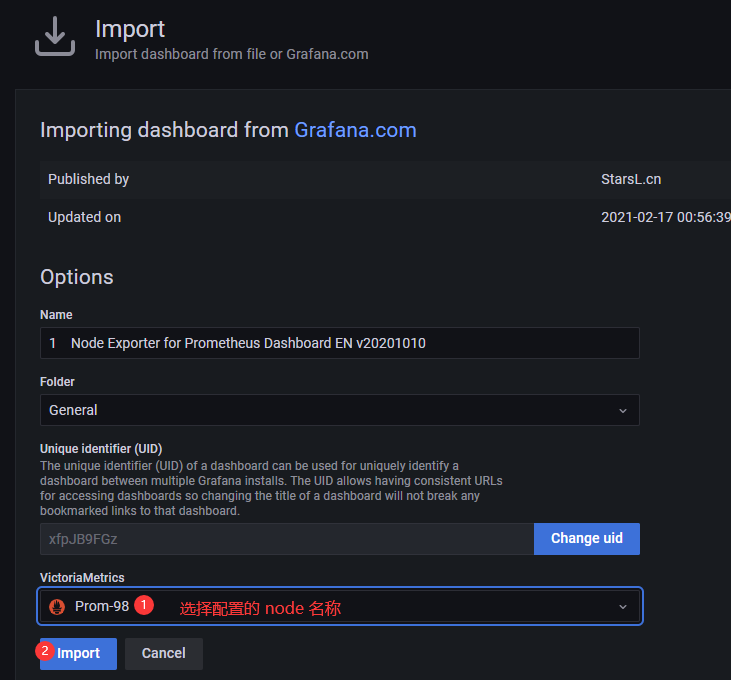The width and height of the screenshot is (731, 680).
Task: Click the Cancel button
Action: pyautogui.click(x=164, y=653)
